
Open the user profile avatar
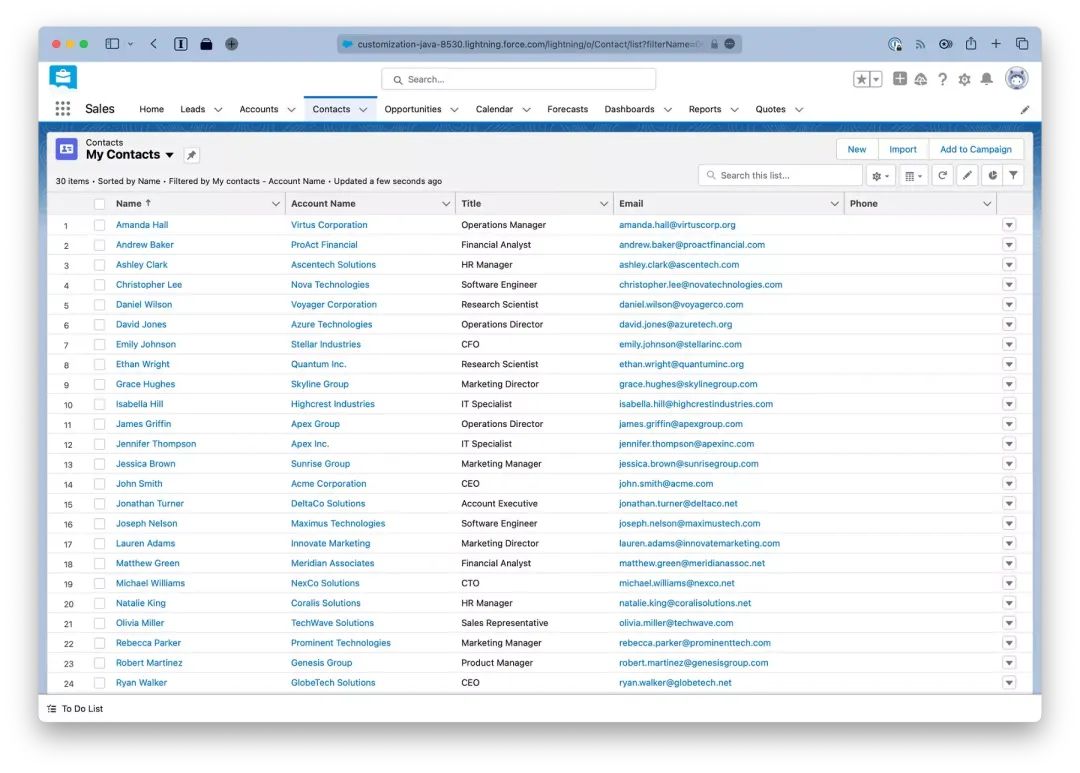(x=1017, y=79)
